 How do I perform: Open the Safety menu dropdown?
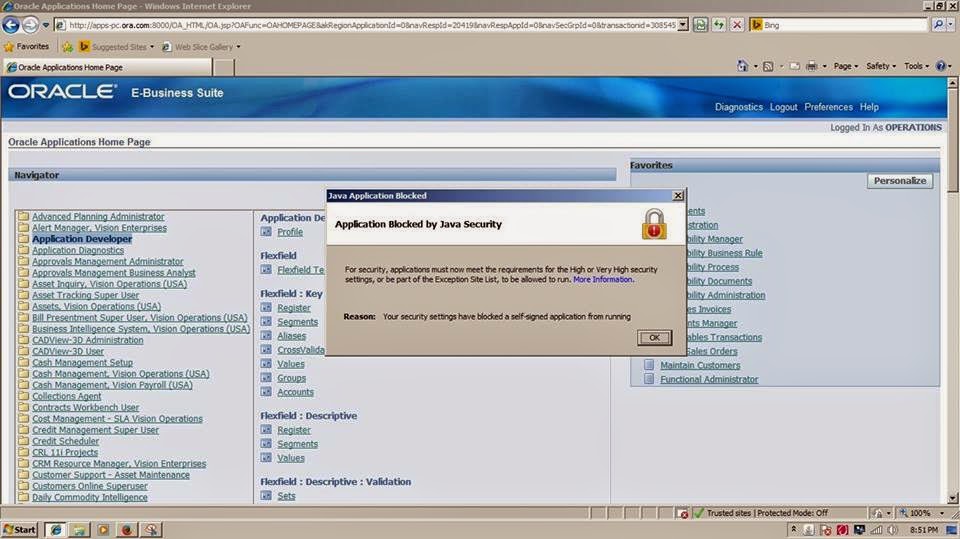point(880,66)
